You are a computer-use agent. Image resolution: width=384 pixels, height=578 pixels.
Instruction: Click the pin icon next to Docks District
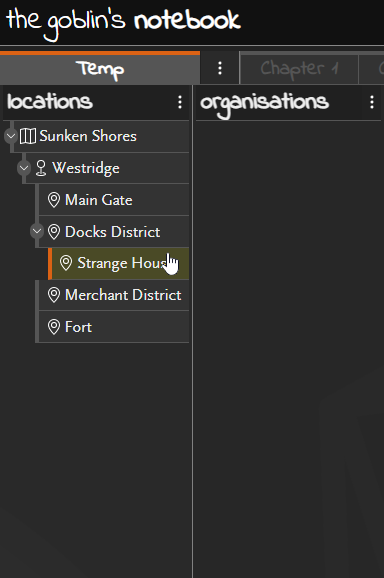tap(54, 232)
